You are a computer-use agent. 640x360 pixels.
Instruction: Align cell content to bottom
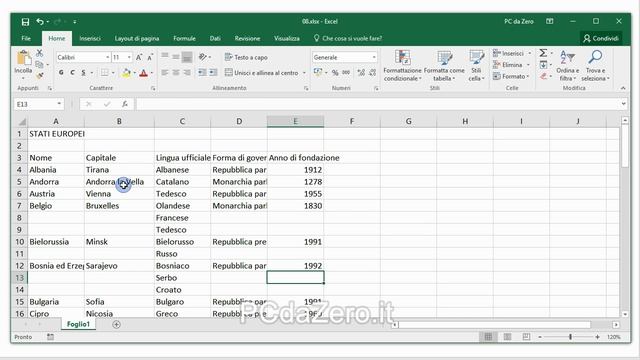(187, 57)
